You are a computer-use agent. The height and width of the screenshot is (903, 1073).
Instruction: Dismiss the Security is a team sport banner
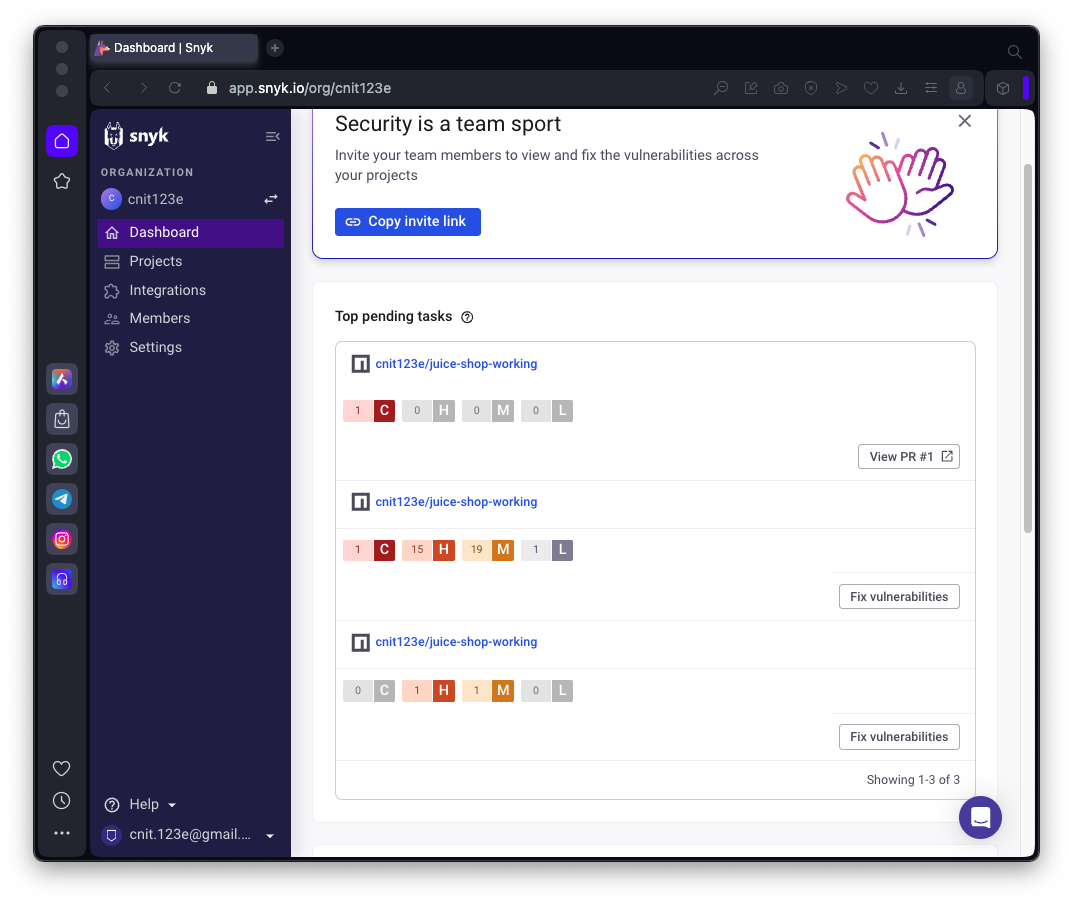964,121
